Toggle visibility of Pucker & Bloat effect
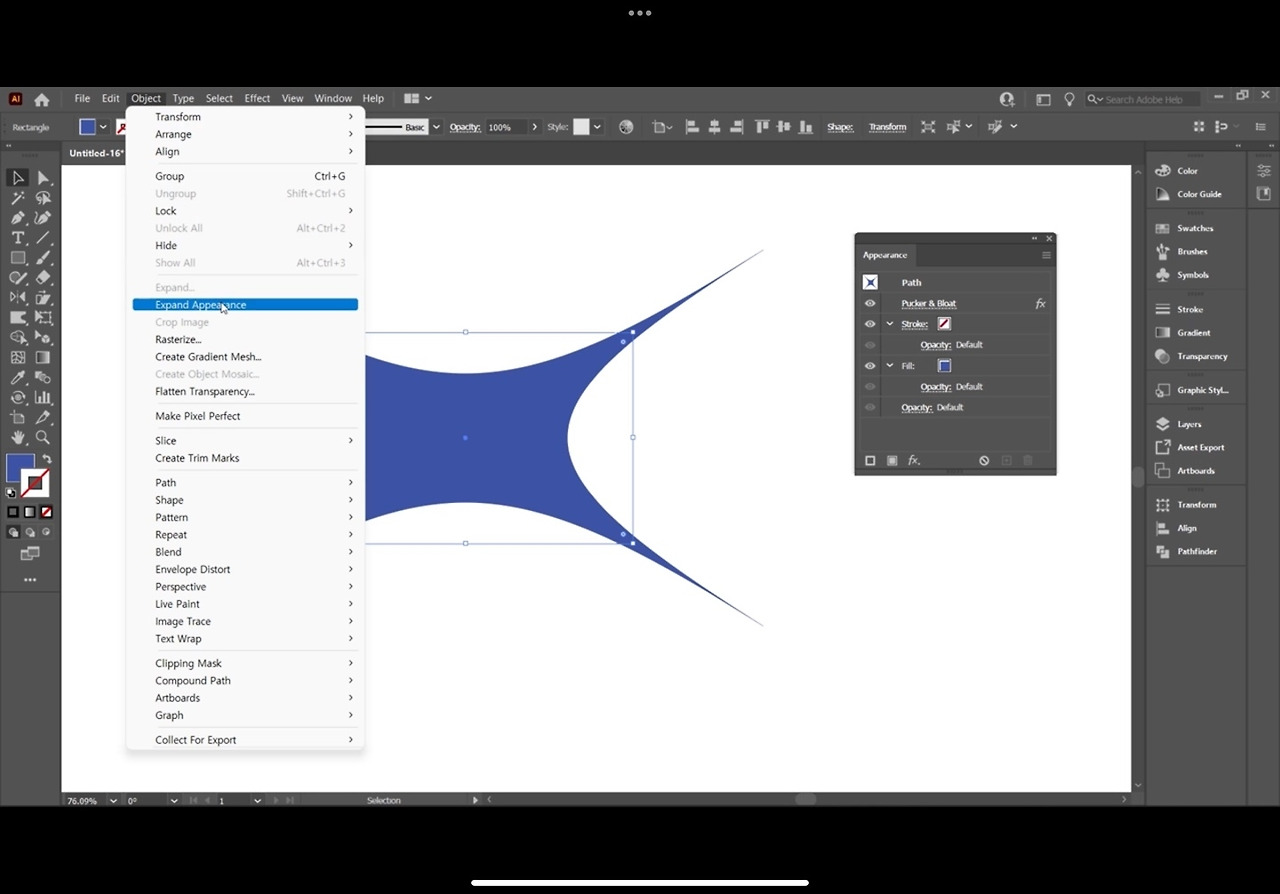 click(x=870, y=304)
